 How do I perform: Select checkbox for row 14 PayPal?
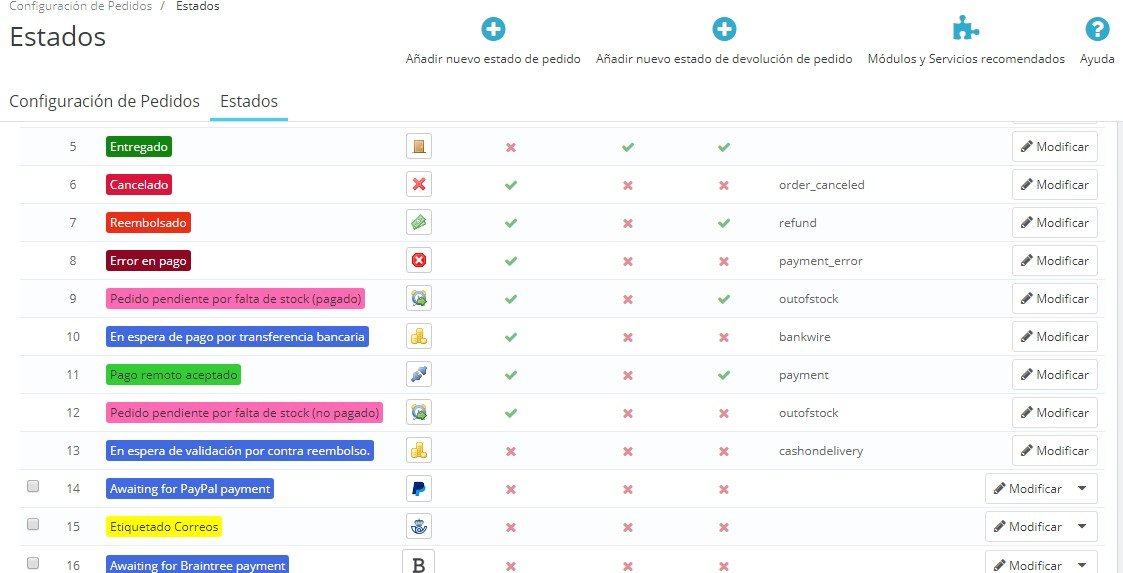click(x=33, y=486)
